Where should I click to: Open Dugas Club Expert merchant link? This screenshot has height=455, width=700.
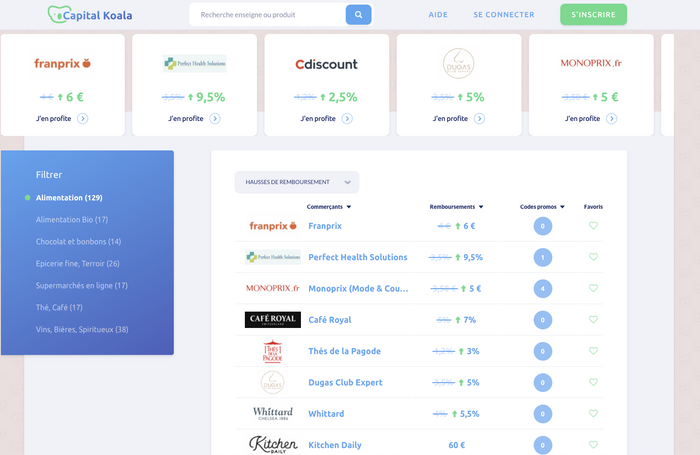pyautogui.click(x=346, y=382)
